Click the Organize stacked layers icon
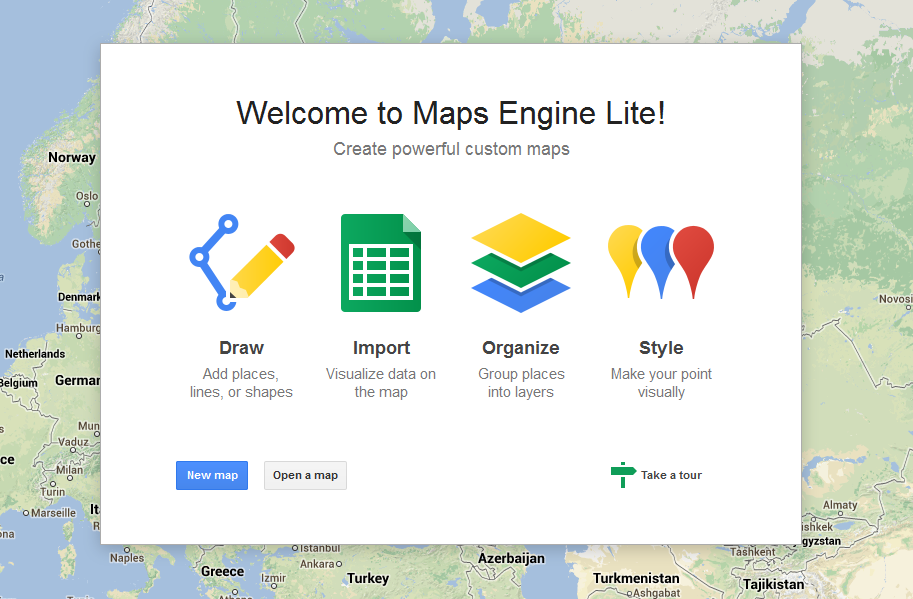Image resolution: width=913 pixels, height=599 pixels. [521, 263]
